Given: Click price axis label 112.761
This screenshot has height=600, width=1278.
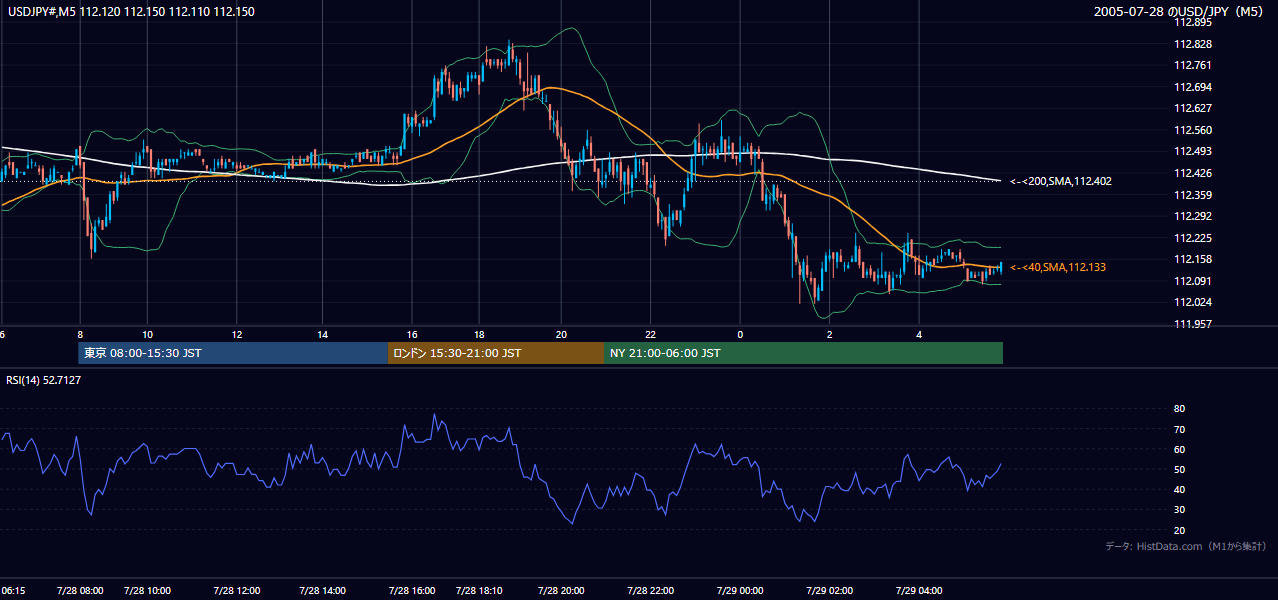Looking at the screenshot, I should point(1192,65).
